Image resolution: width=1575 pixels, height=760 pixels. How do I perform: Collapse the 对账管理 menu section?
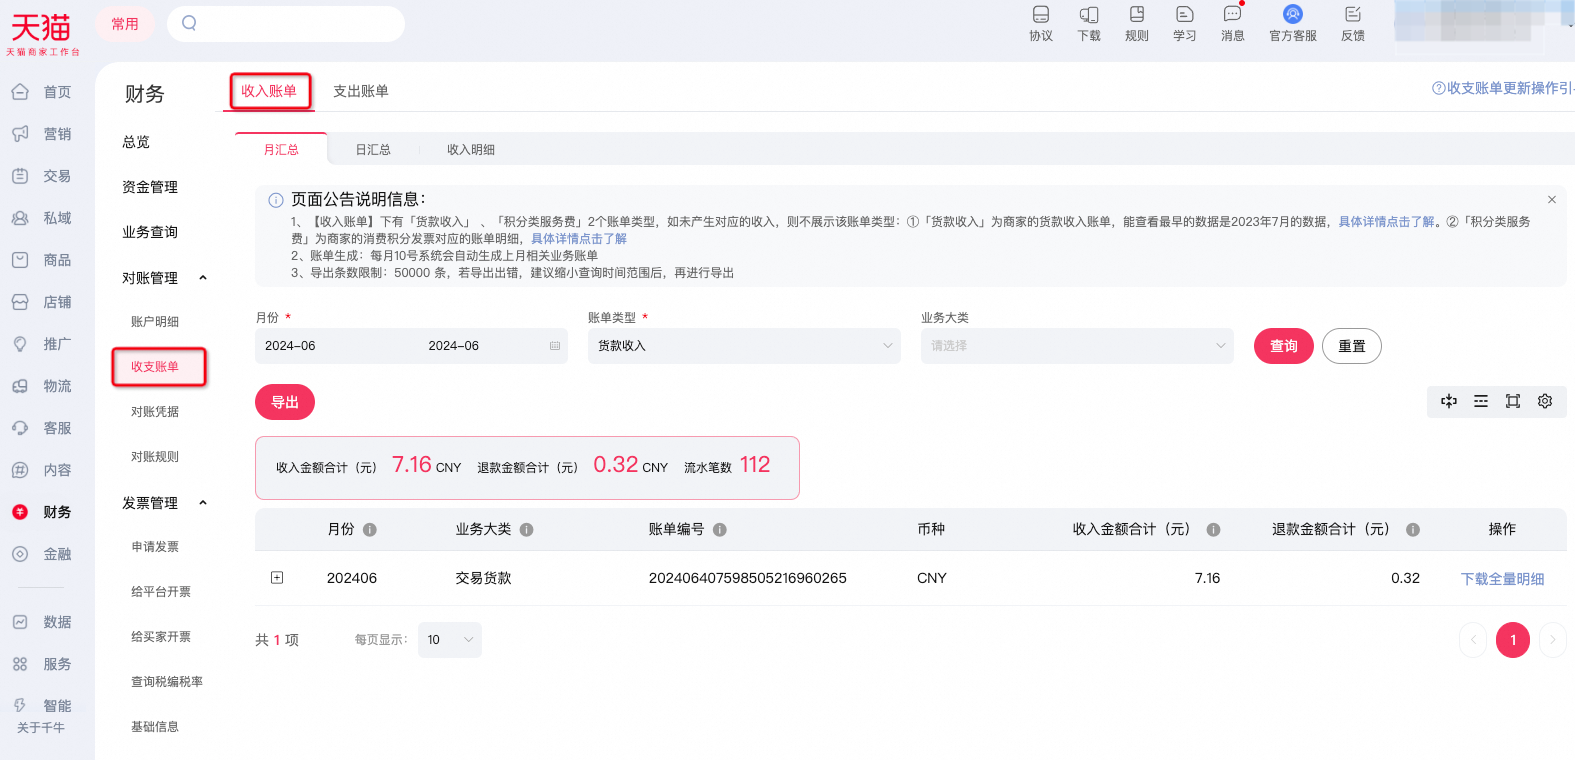pos(203,278)
